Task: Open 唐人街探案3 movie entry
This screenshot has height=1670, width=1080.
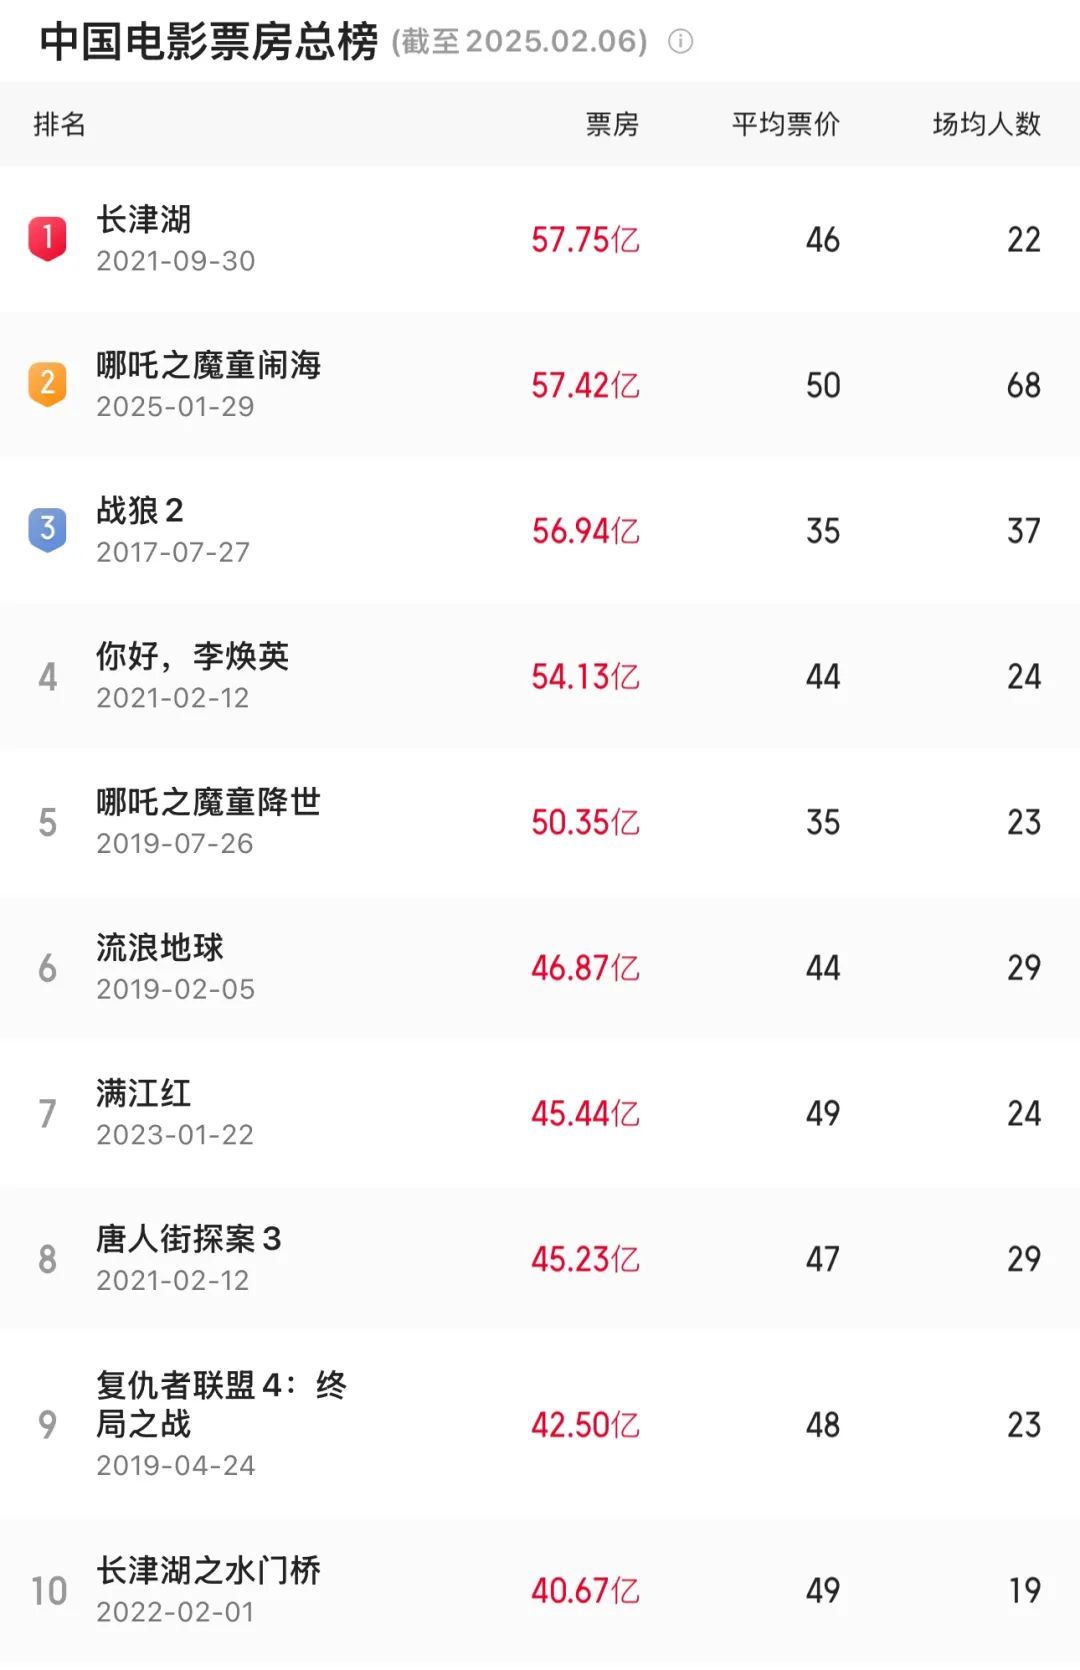Action: pyautogui.click(x=540, y=1258)
